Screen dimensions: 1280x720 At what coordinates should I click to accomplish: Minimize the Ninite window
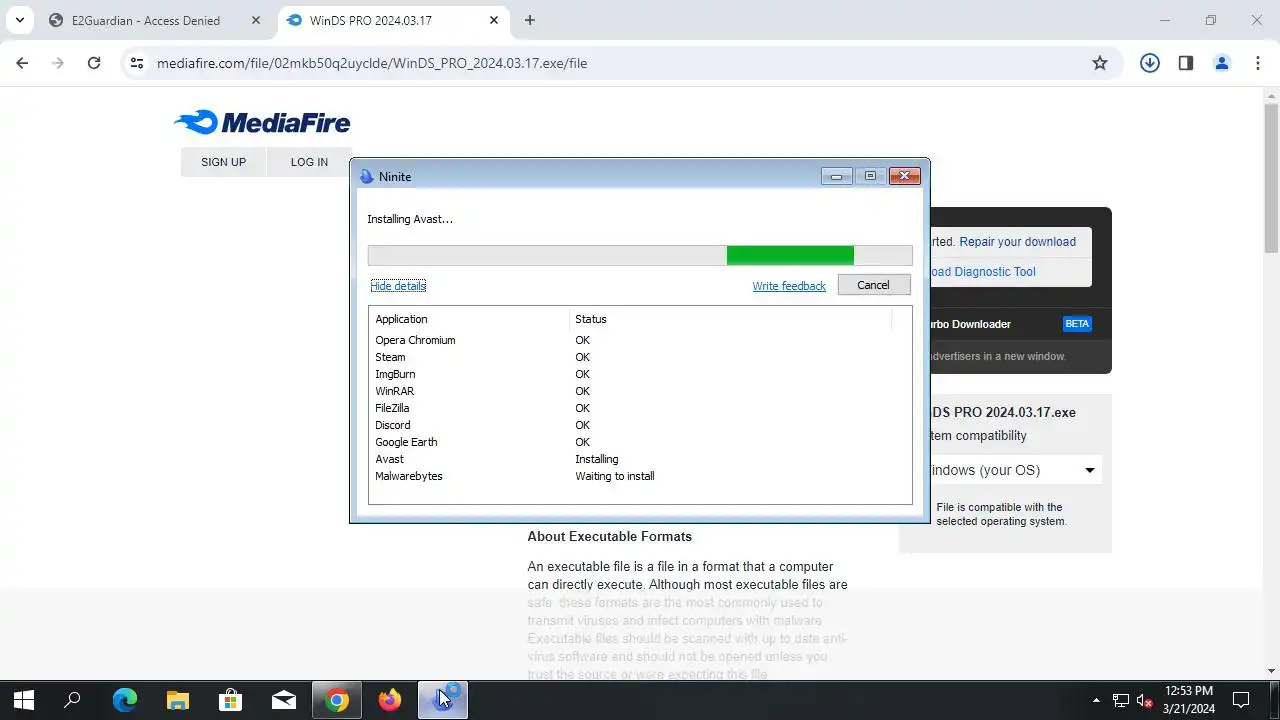(x=837, y=176)
